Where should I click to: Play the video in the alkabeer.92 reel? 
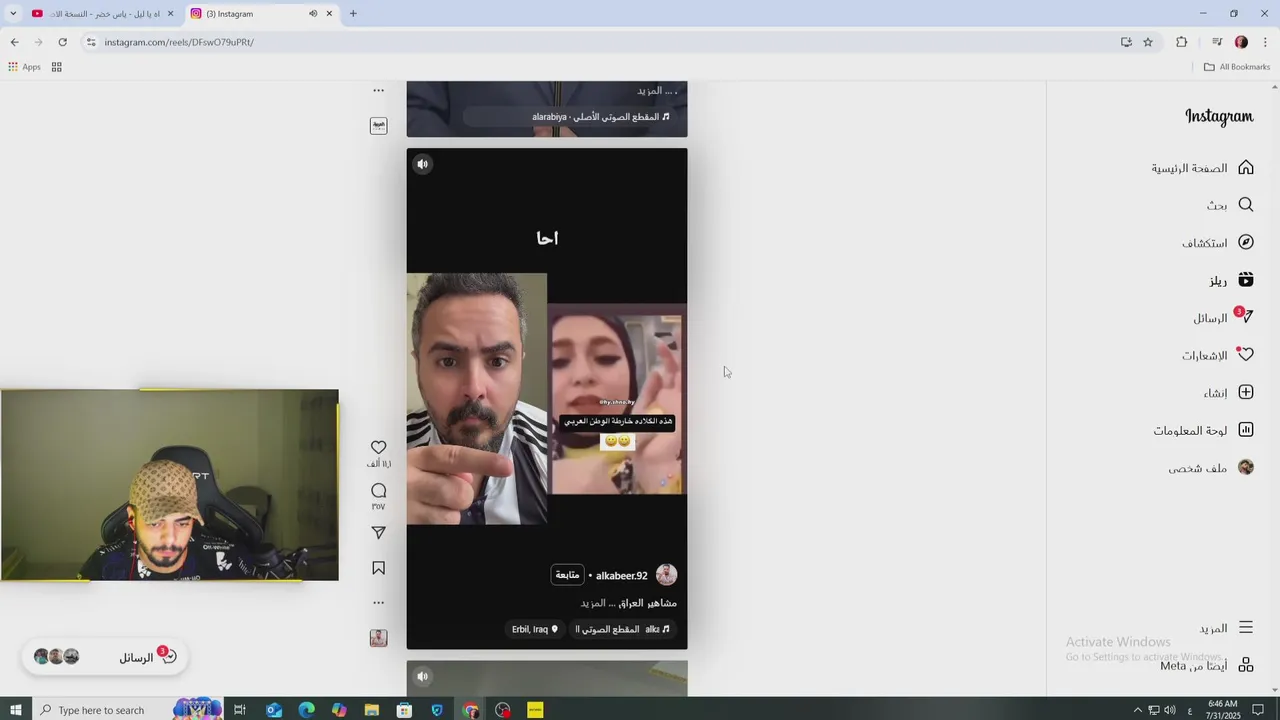pos(547,398)
